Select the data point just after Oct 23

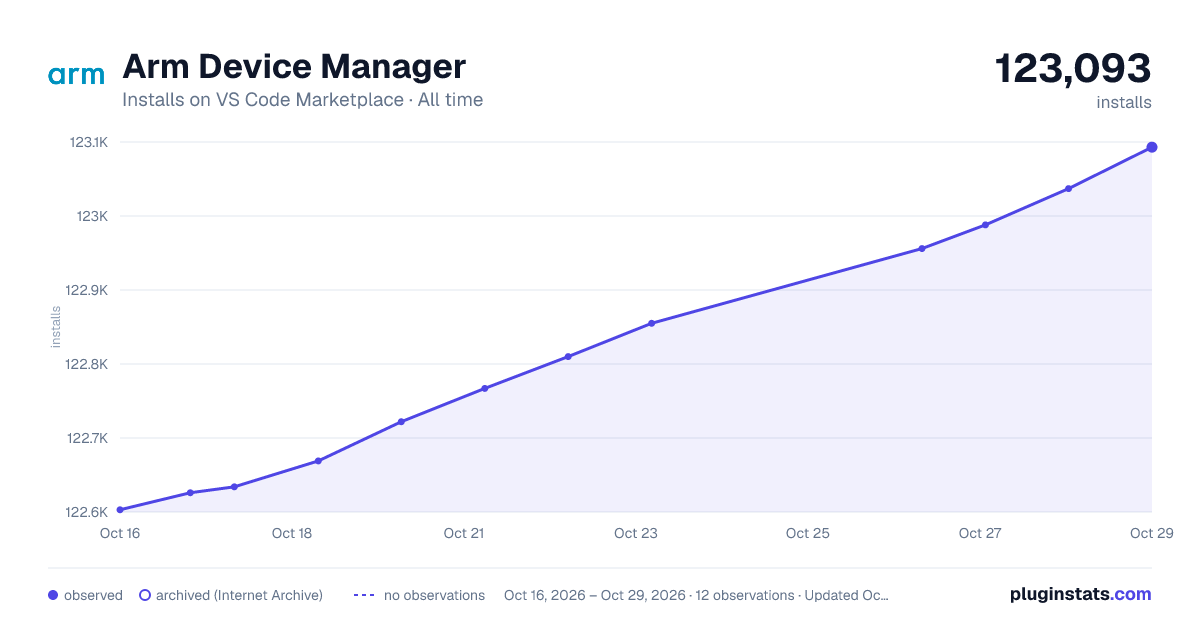651,323
